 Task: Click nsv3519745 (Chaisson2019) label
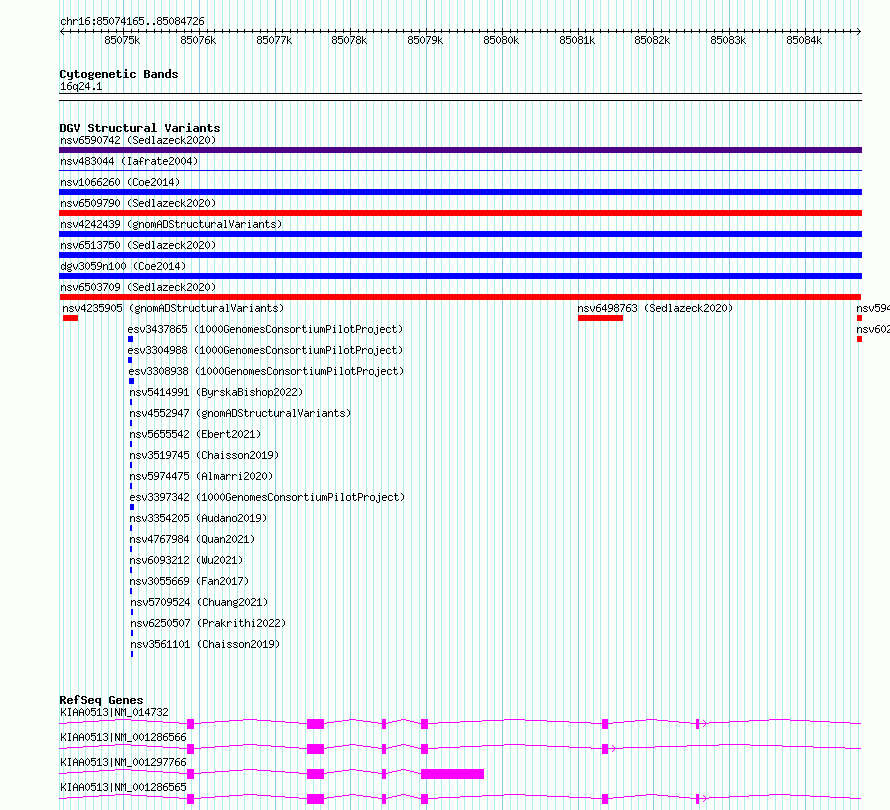point(204,455)
